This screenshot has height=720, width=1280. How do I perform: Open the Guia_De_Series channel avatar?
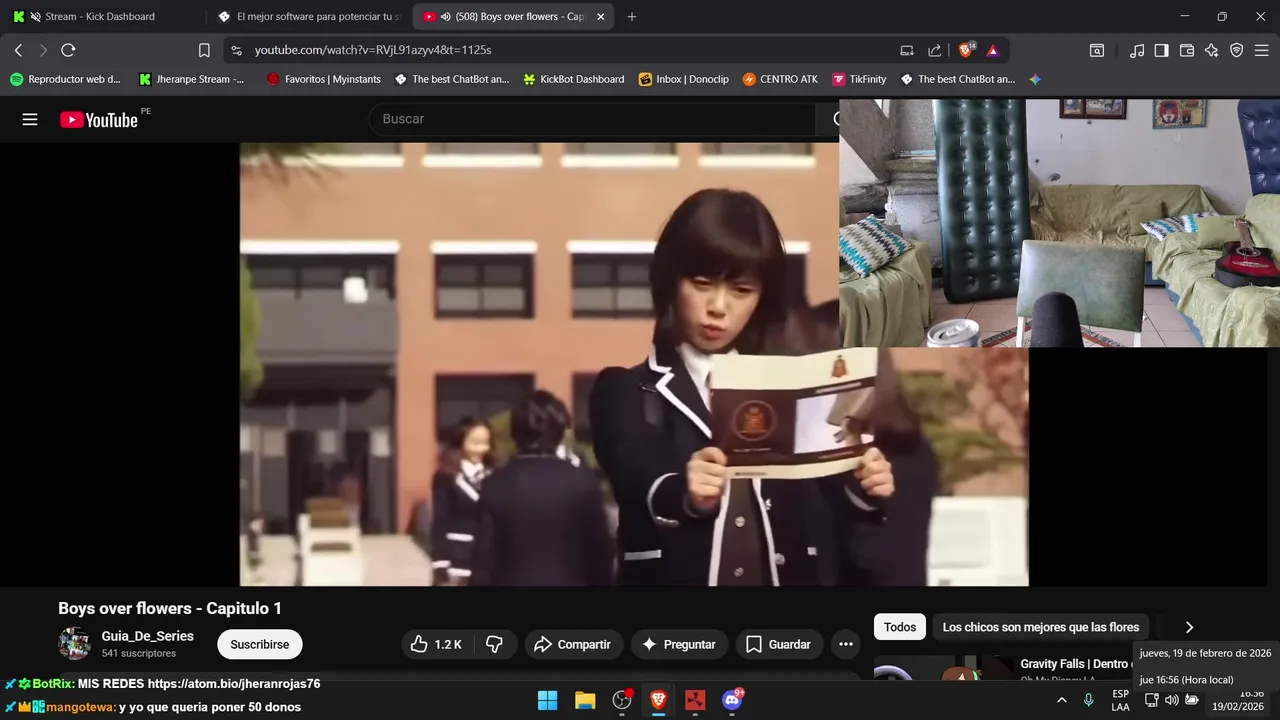(x=74, y=644)
